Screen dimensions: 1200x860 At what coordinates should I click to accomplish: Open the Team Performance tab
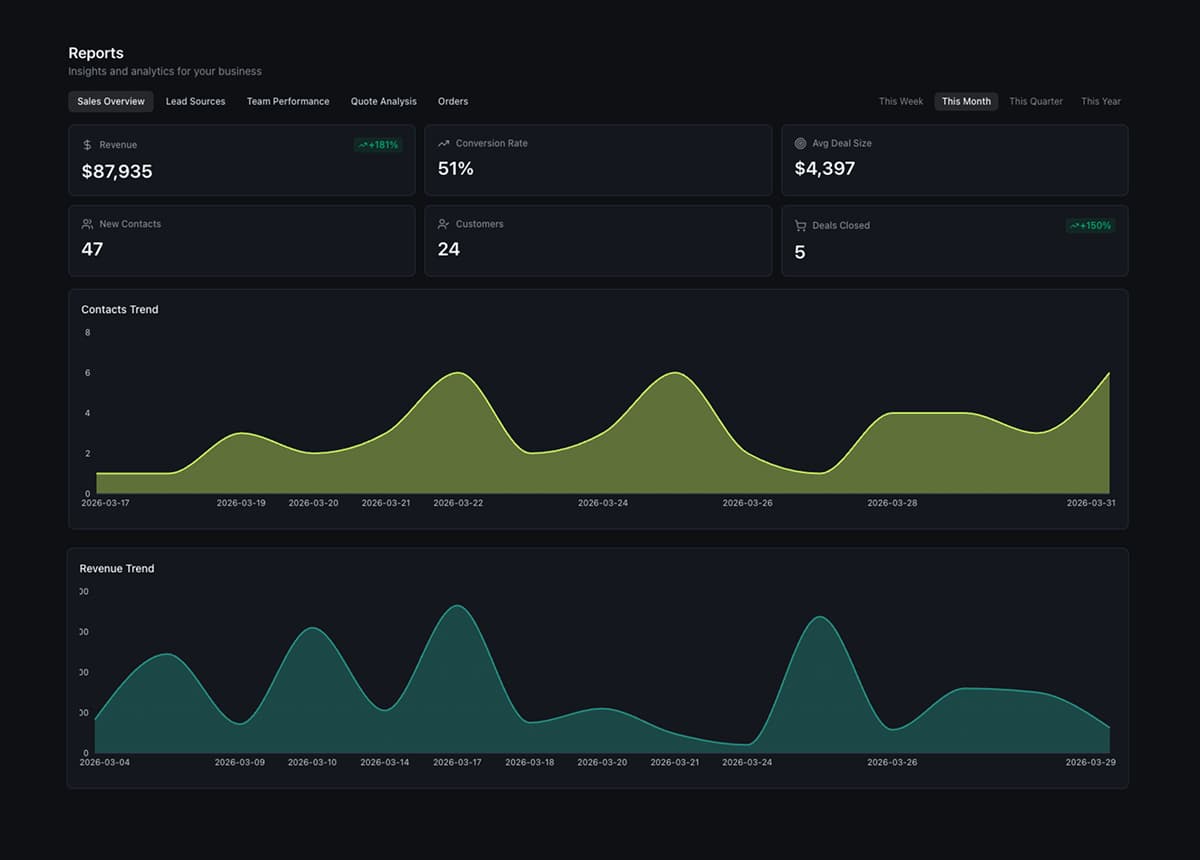pyautogui.click(x=288, y=101)
